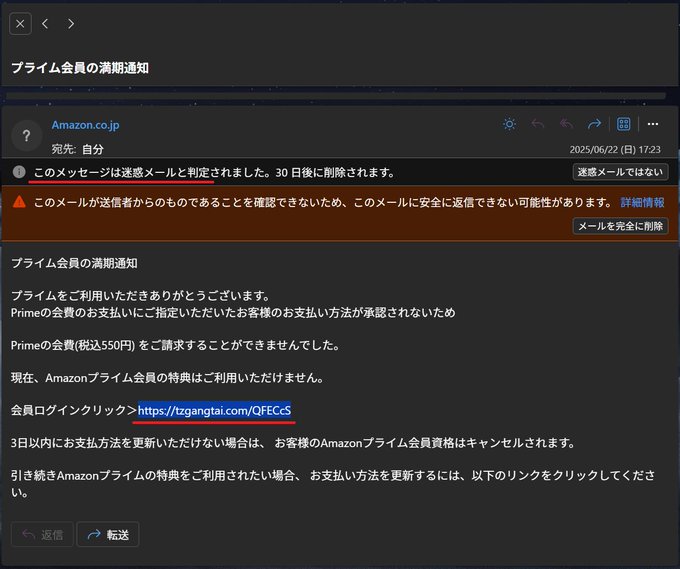Open the 詳細情報 link

[x=642, y=203]
